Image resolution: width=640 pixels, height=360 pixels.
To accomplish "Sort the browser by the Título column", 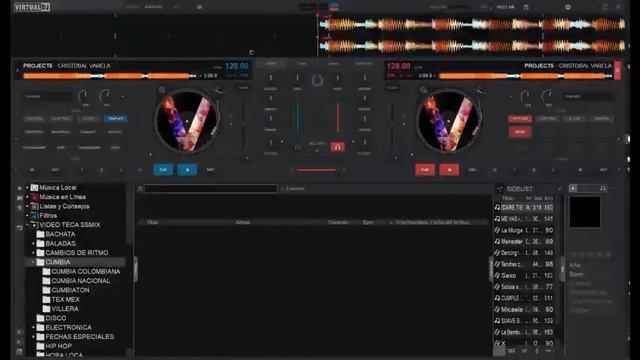I will pos(153,222).
